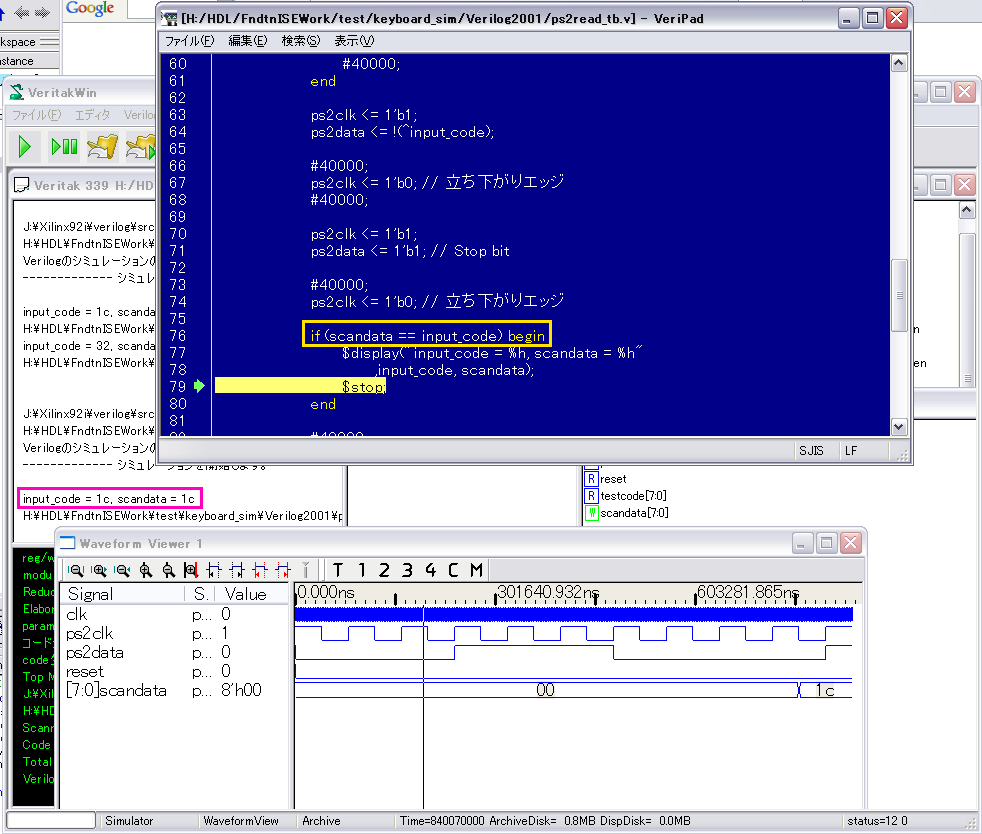This screenshot has height=834, width=982.
Task: Click the blue next-edge waveform icon
Action: pyautogui.click(x=237, y=570)
